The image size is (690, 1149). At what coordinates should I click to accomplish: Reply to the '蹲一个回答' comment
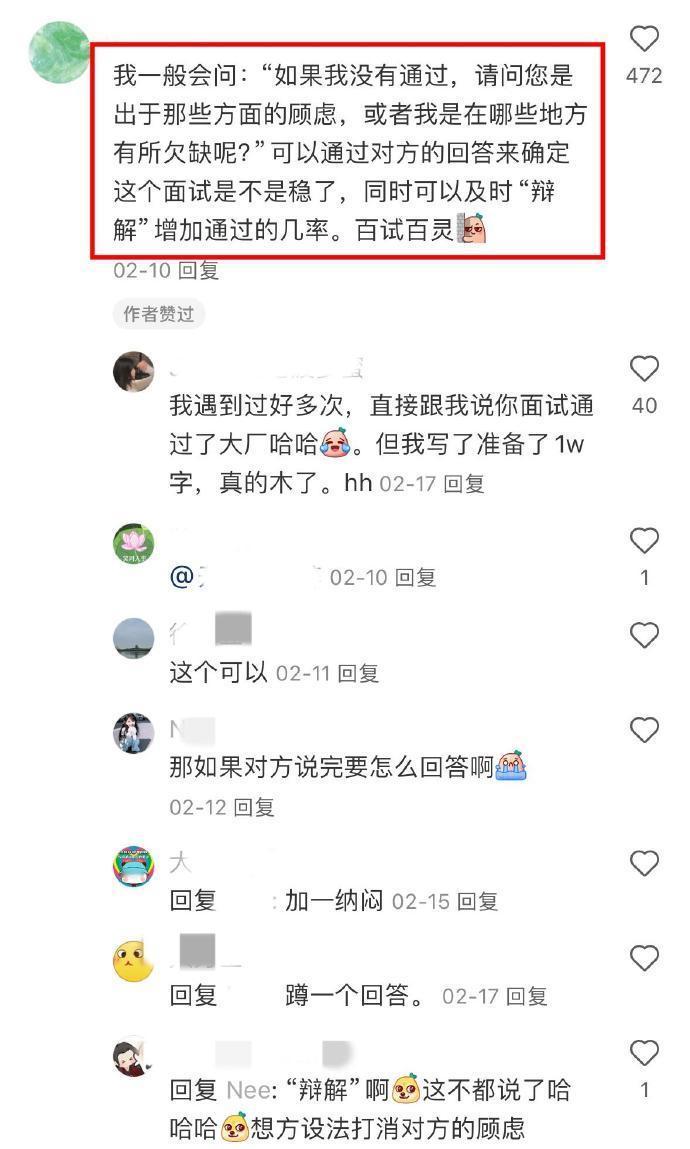527,996
